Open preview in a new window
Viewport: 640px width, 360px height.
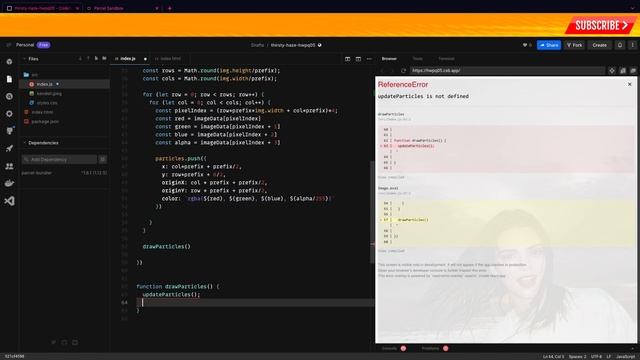[633, 71]
